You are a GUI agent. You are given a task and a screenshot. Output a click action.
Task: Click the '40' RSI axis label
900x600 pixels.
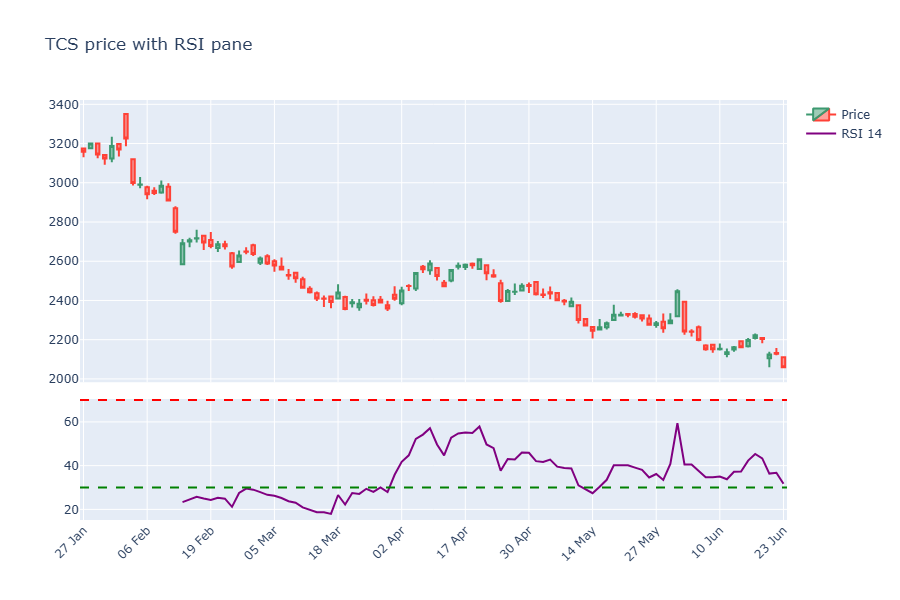coord(71,466)
